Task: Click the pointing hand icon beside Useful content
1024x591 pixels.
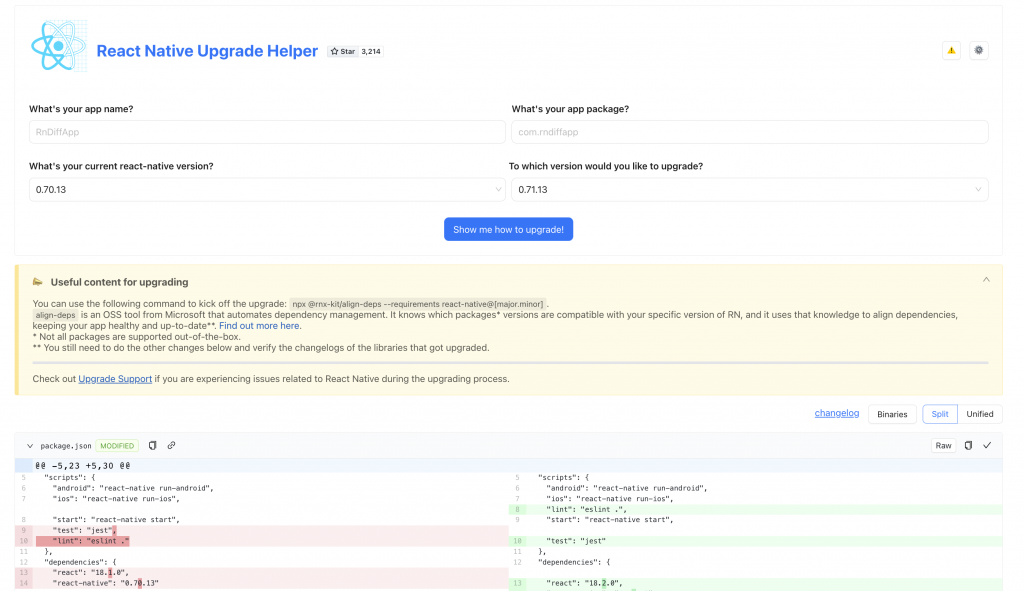Action: (38, 282)
